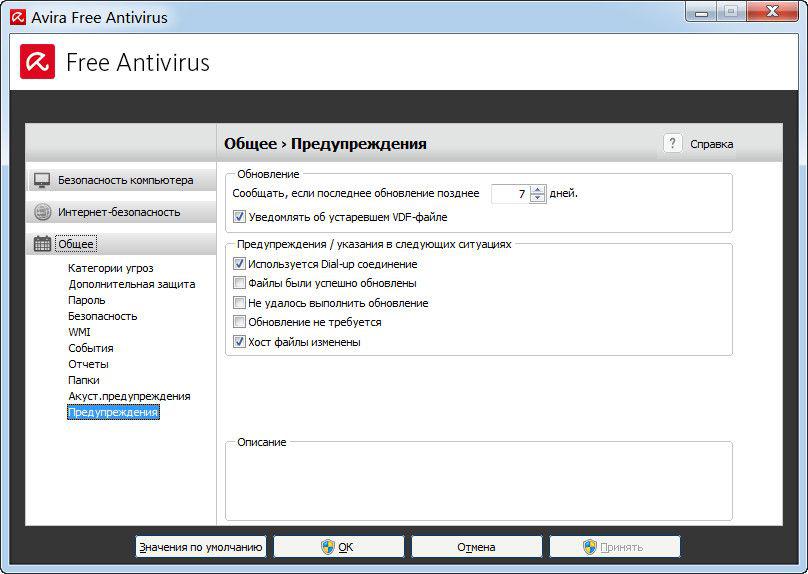Click the Значения по умолчанию button
The height and width of the screenshot is (574, 808).
pyautogui.click(x=201, y=547)
